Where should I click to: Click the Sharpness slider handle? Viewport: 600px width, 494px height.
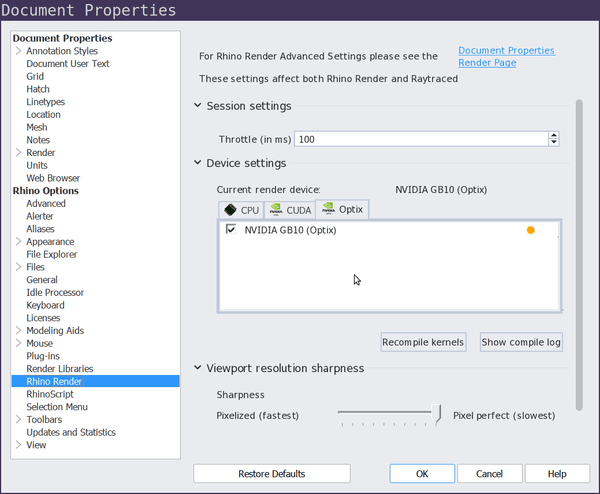coord(436,414)
